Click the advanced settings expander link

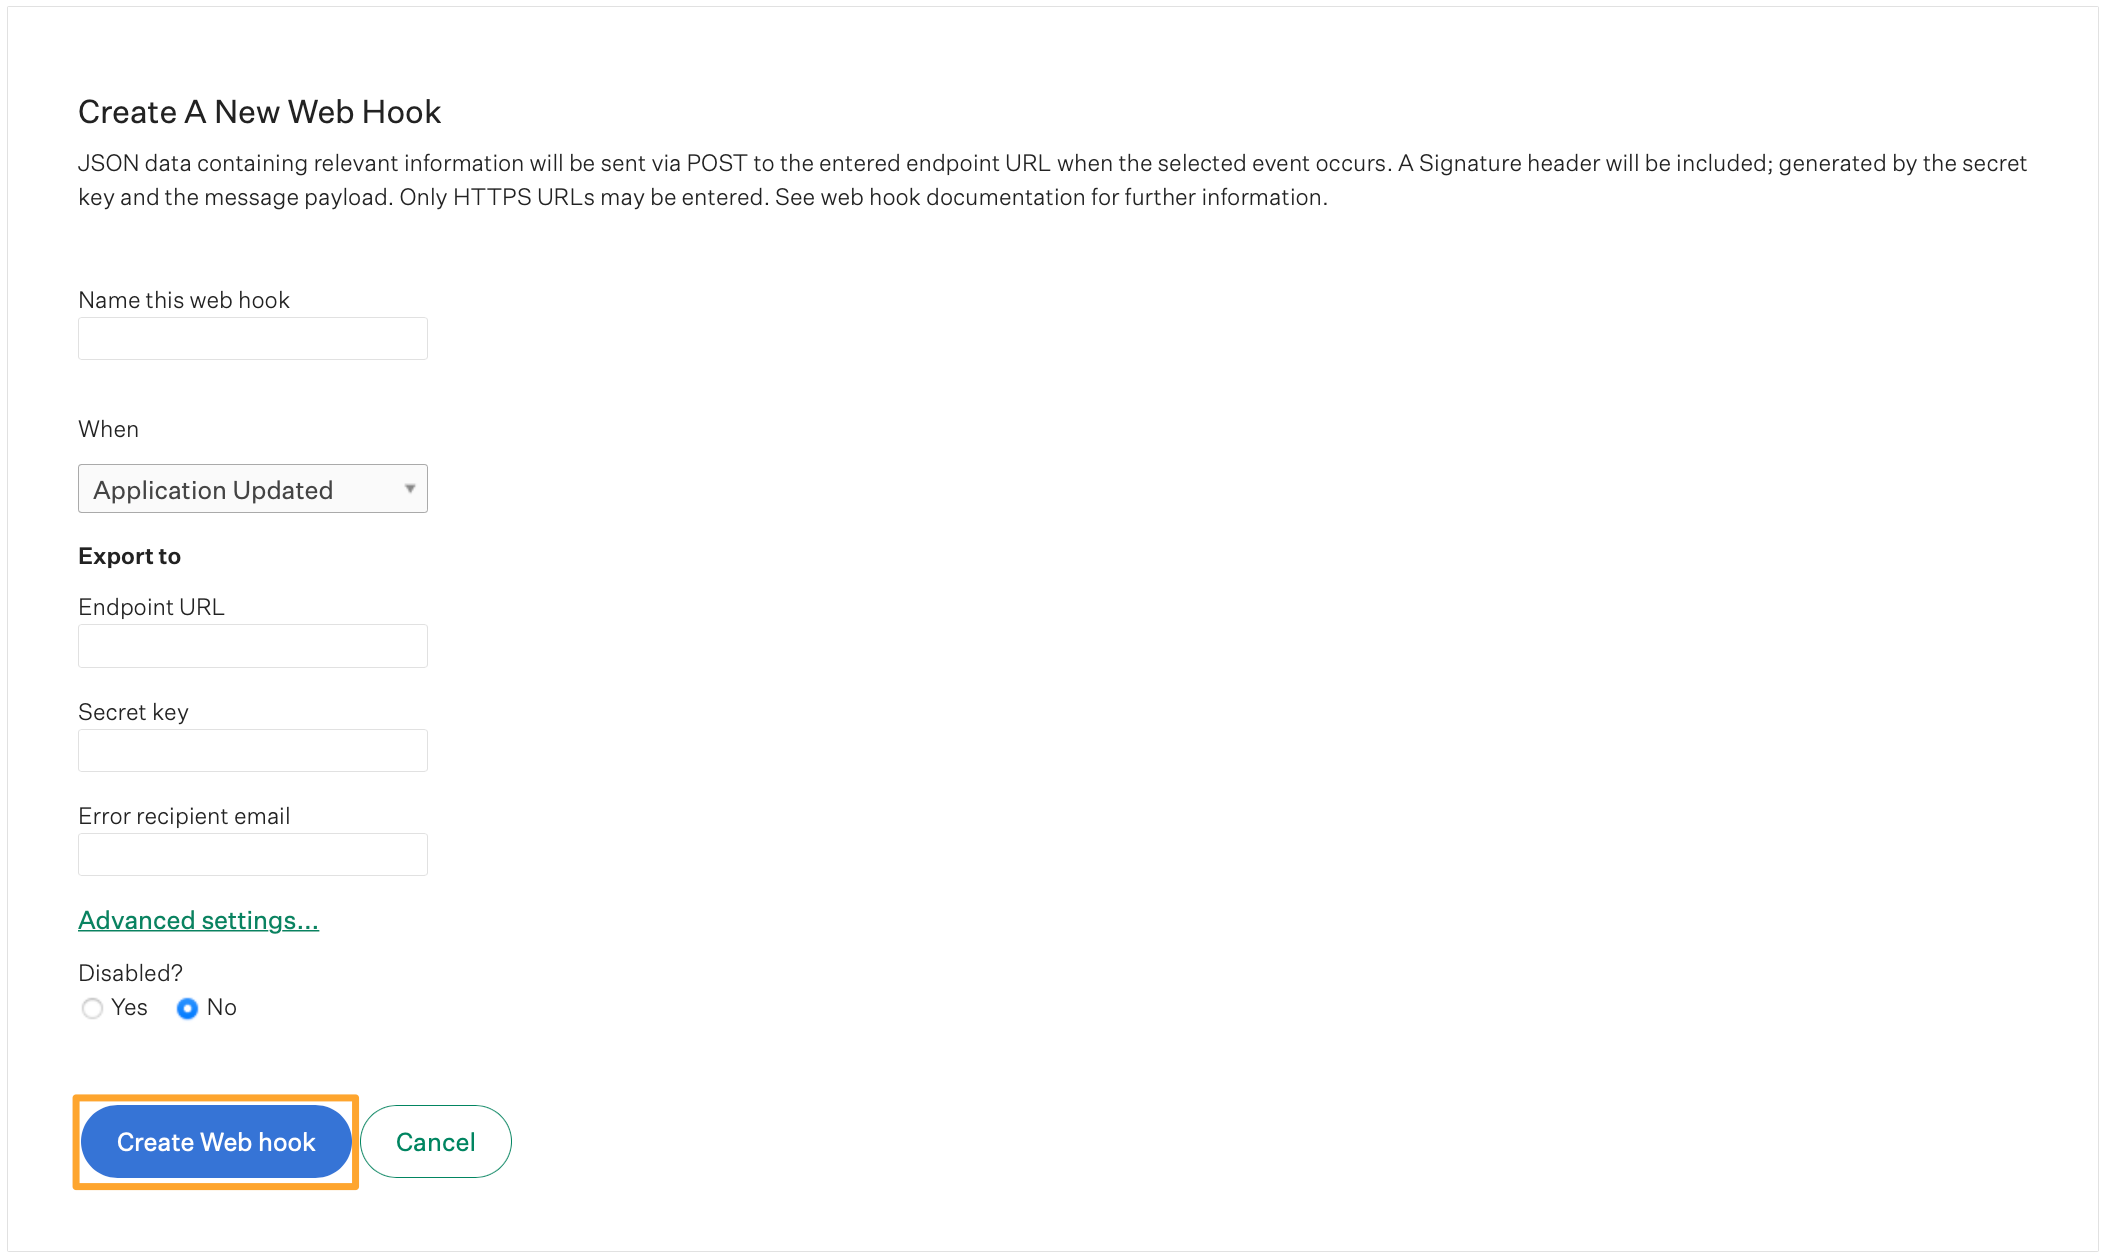pyautogui.click(x=198, y=919)
